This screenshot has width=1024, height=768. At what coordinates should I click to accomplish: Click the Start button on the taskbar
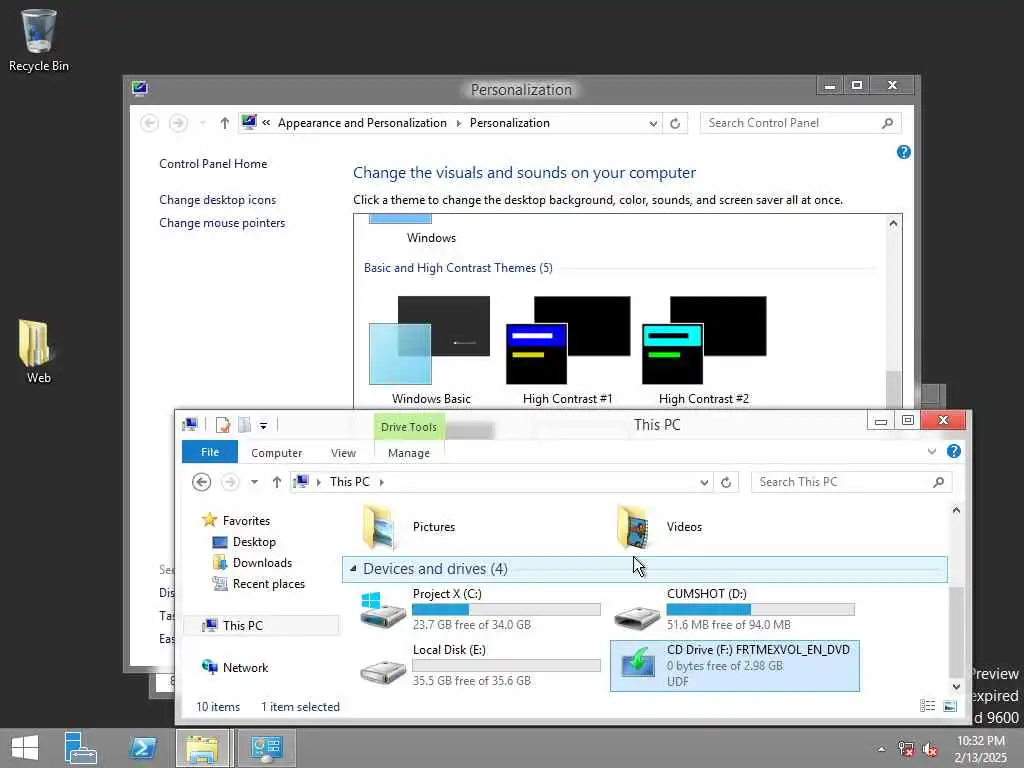pos(25,748)
